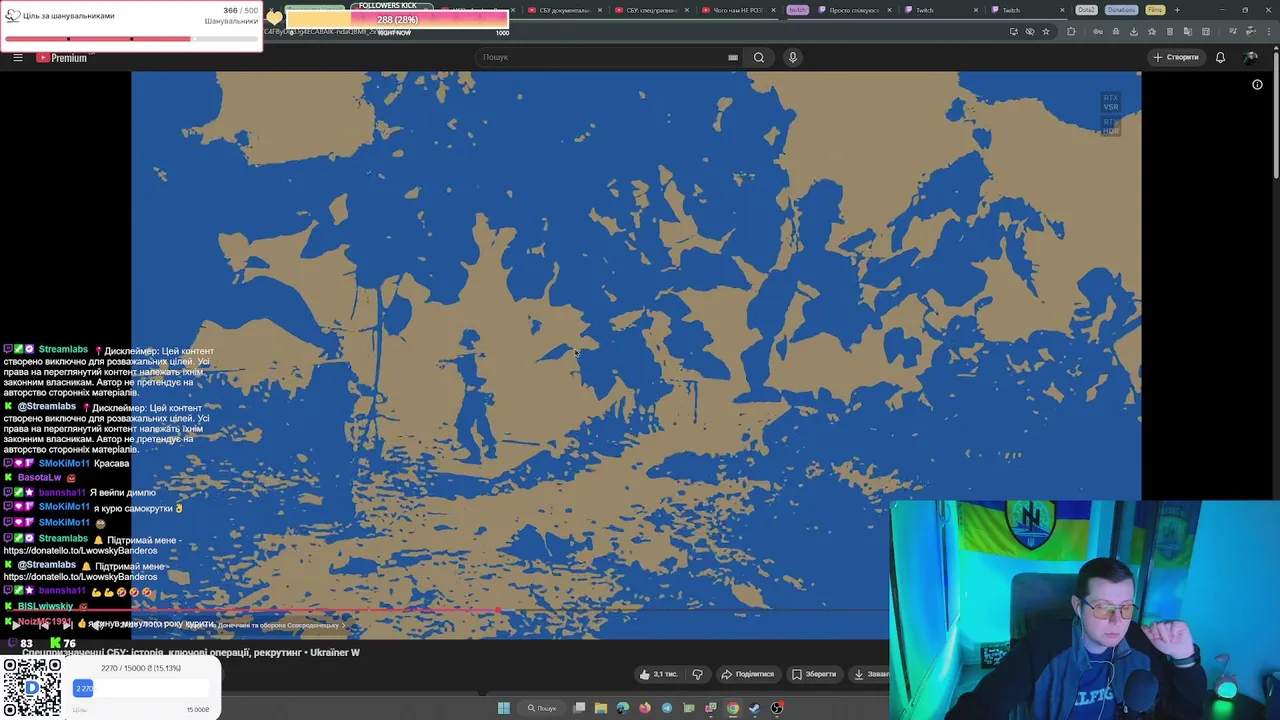The image size is (1280, 720).
Task: Switch to the СБУ документальн browser tab
Action: pyautogui.click(x=564, y=10)
